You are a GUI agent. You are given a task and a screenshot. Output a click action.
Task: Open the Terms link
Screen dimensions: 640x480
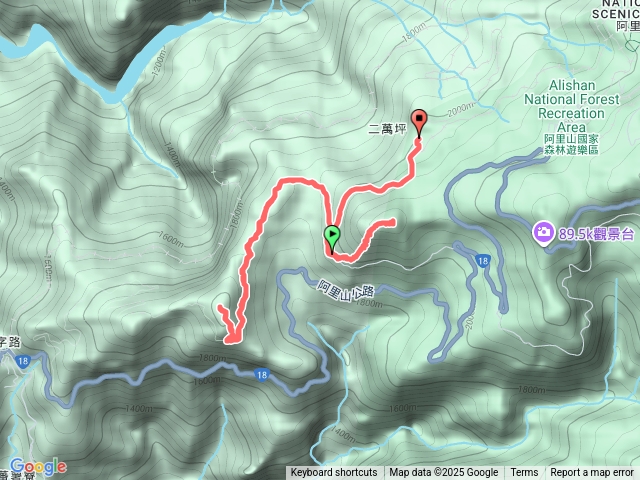(x=524, y=473)
